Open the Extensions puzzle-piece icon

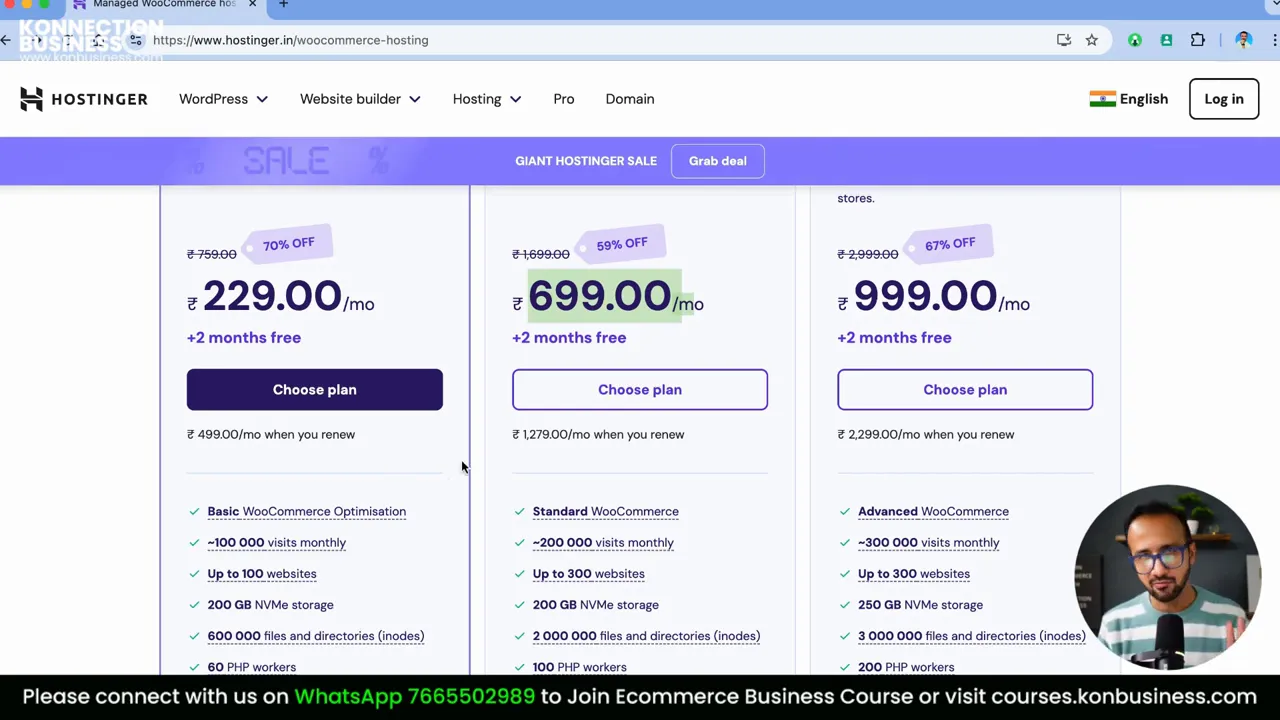1198,40
